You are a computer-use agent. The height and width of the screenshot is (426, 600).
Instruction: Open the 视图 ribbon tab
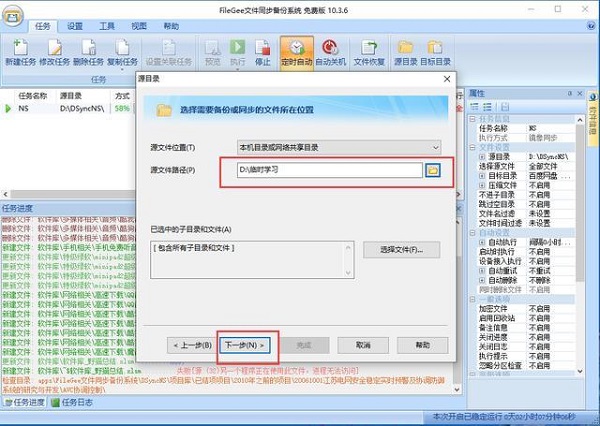pos(139,26)
